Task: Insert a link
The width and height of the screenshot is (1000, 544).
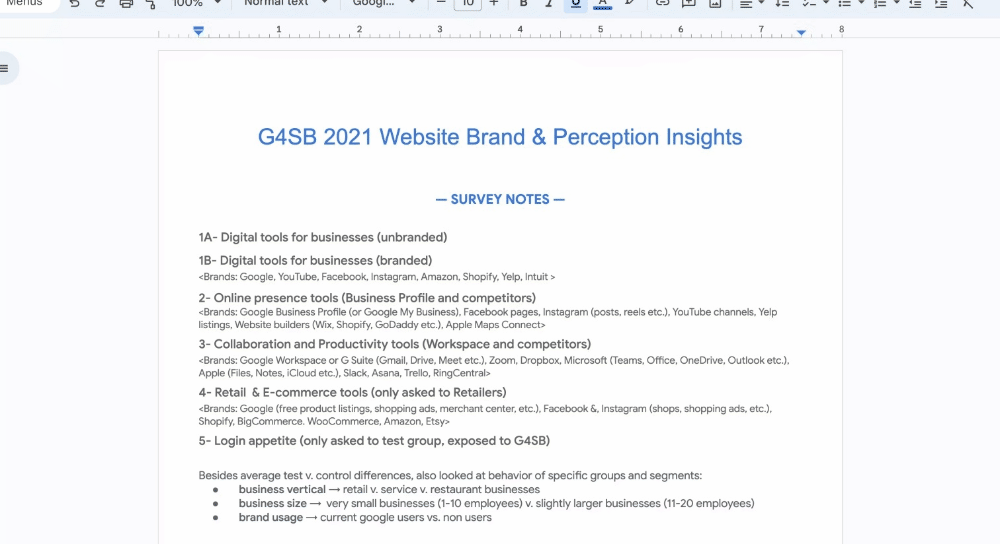Action: tap(662, 3)
